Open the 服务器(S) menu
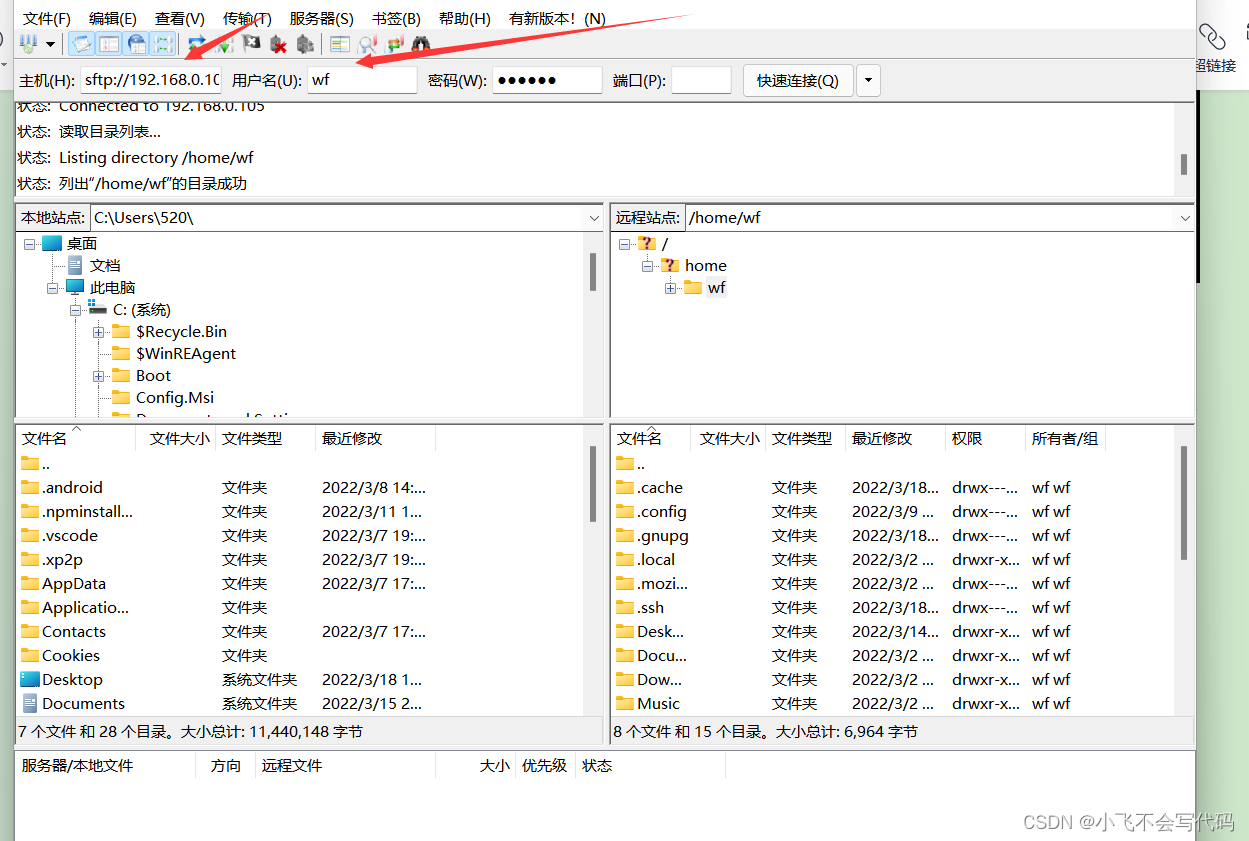The width and height of the screenshot is (1249, 841). point(320,17)
